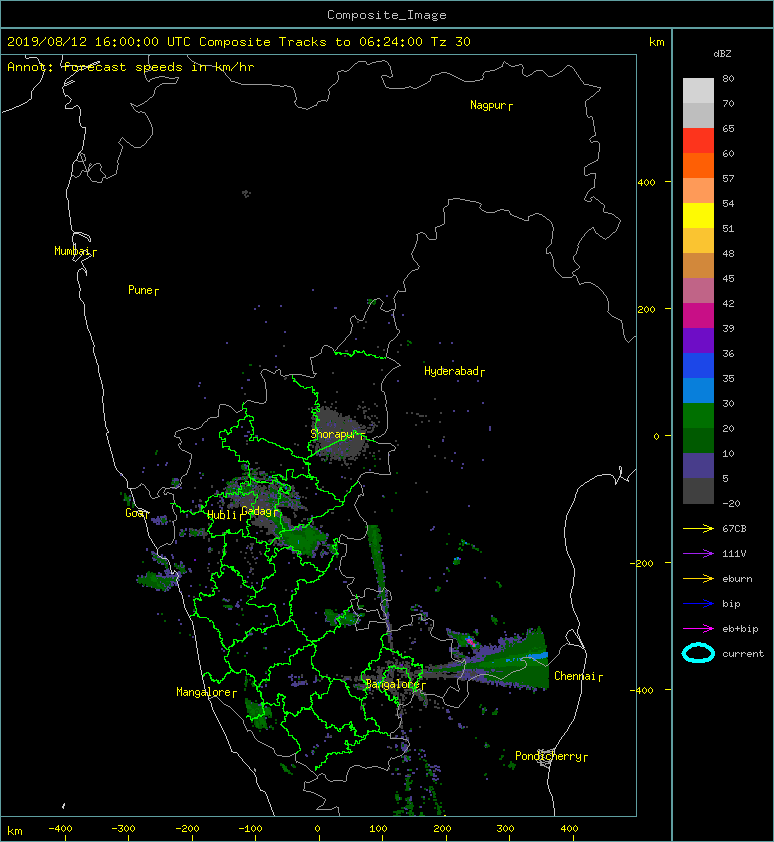Click the yellow 67CB arrow in legend
The height and width of the screenshot is (842, 774).
(698, 528)
